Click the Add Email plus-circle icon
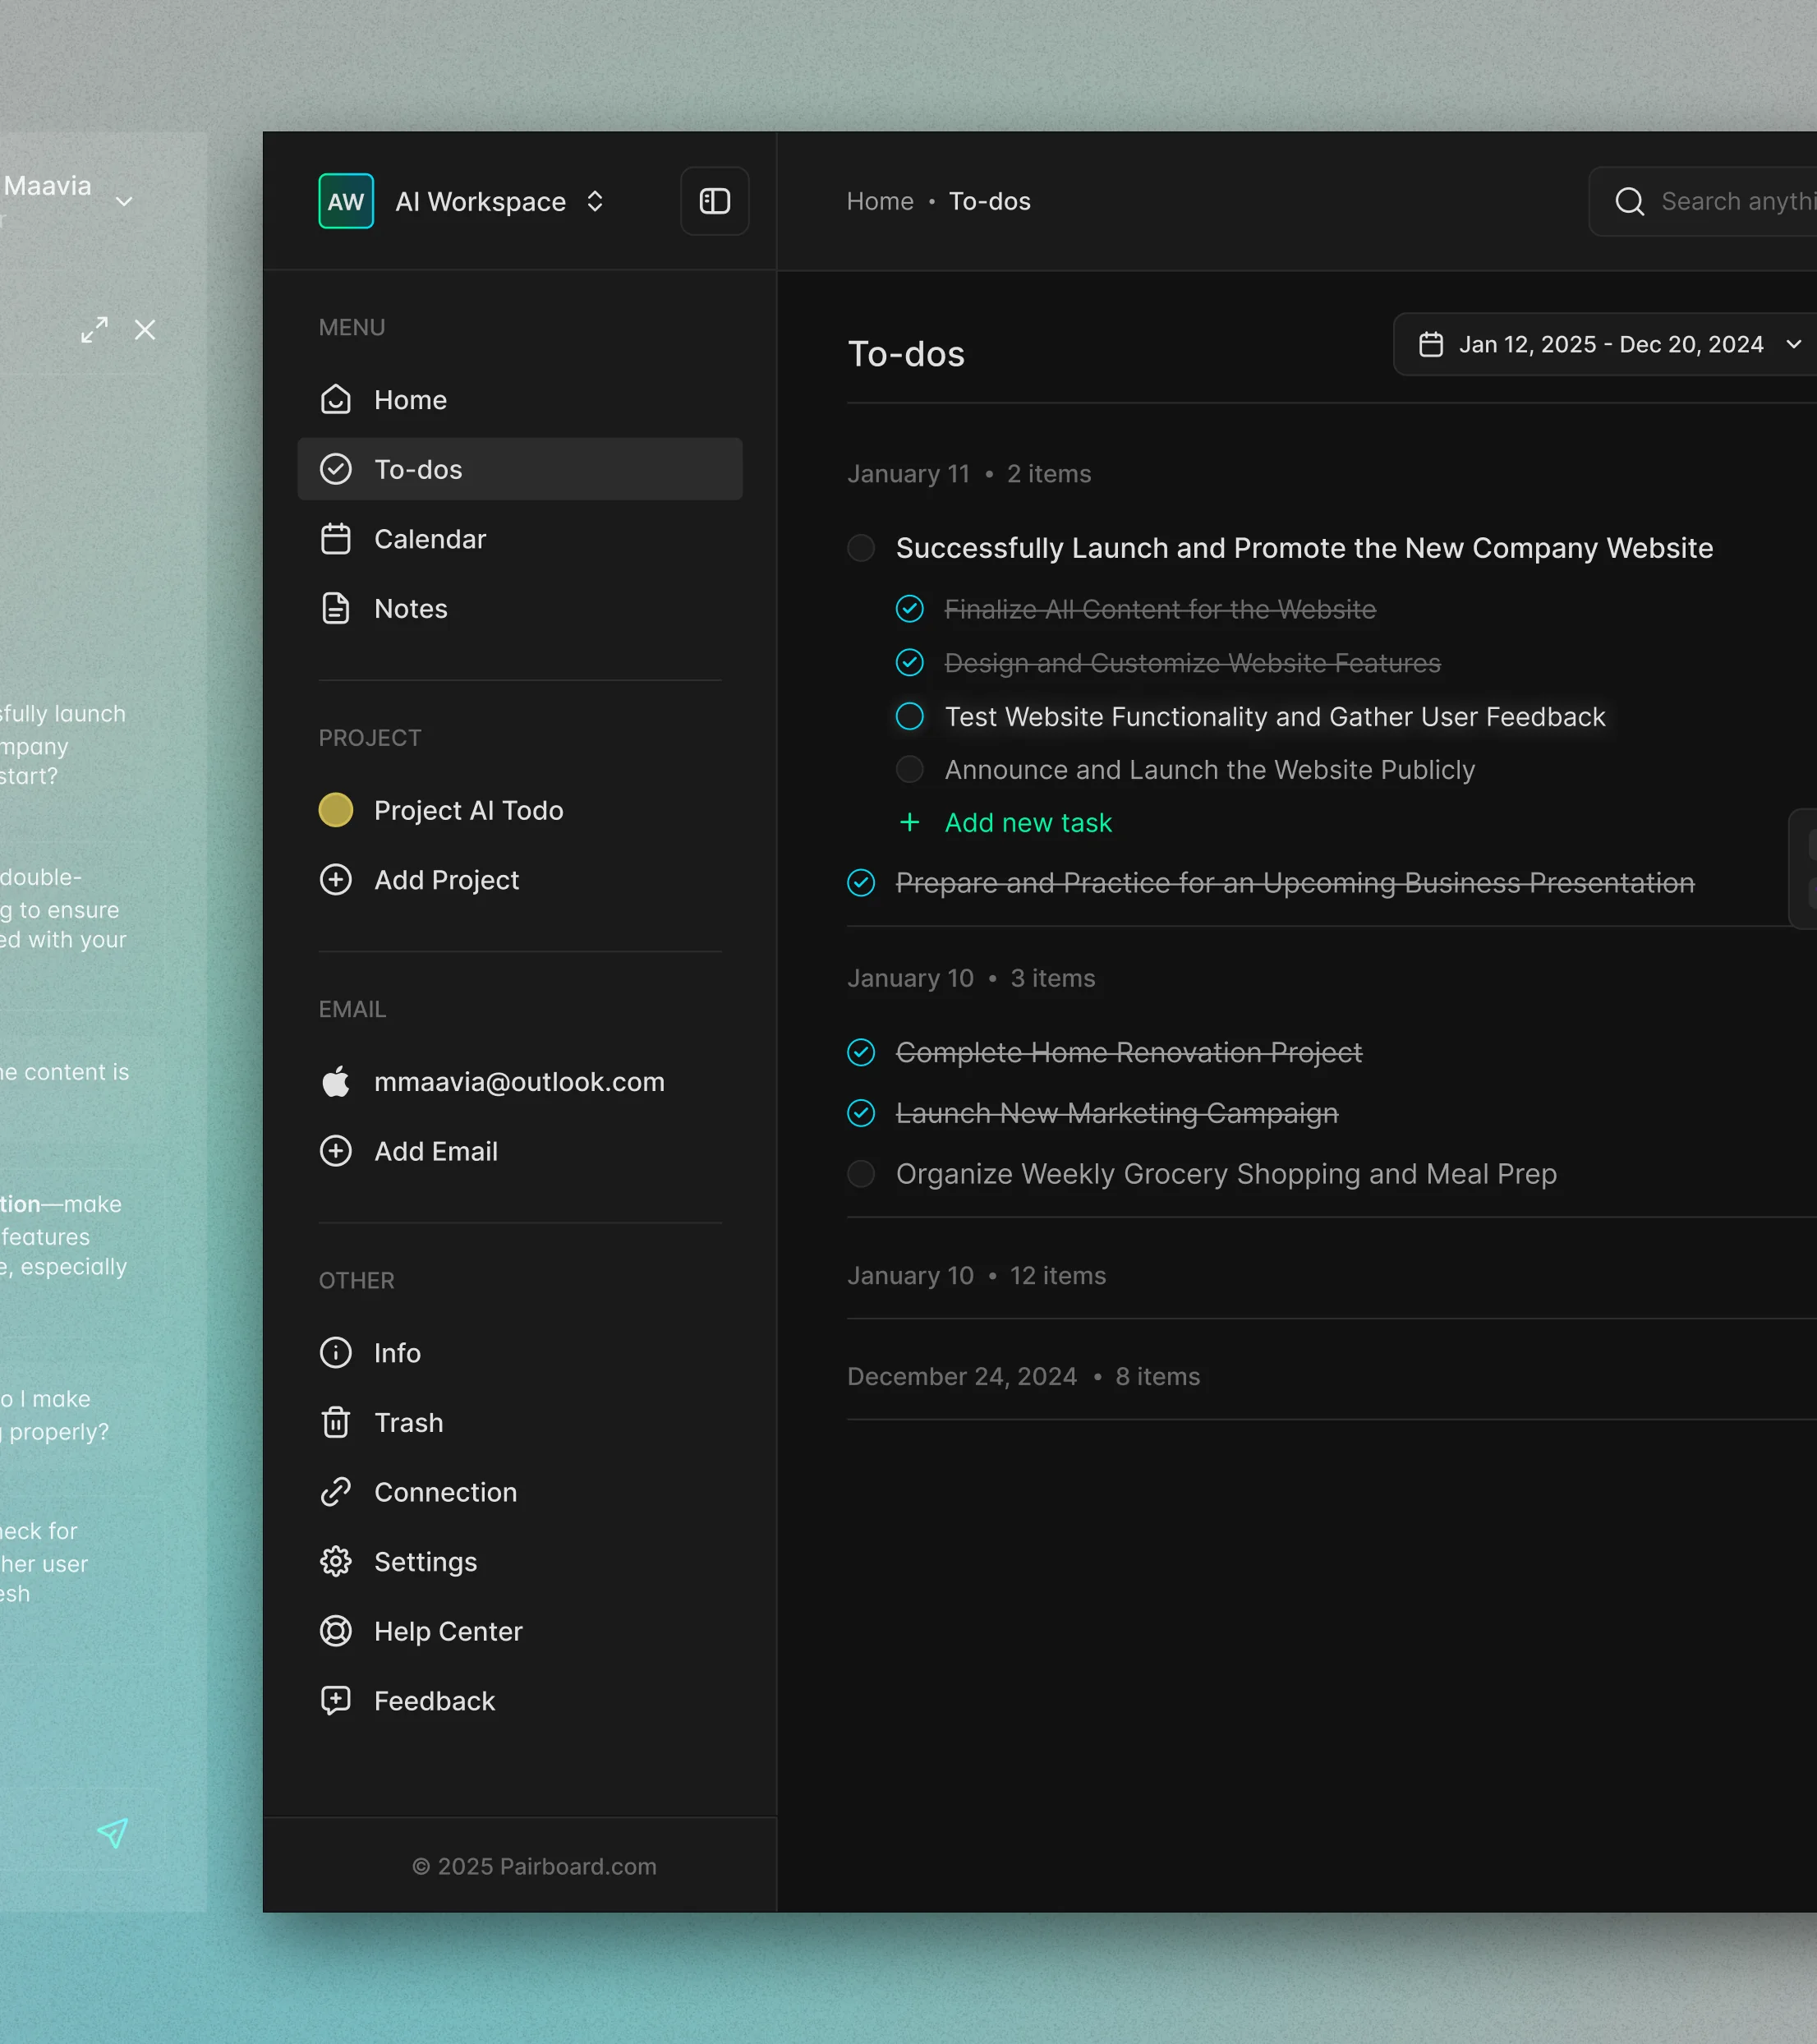This screenshot has width=1817, height=2044. (336, 1151)
